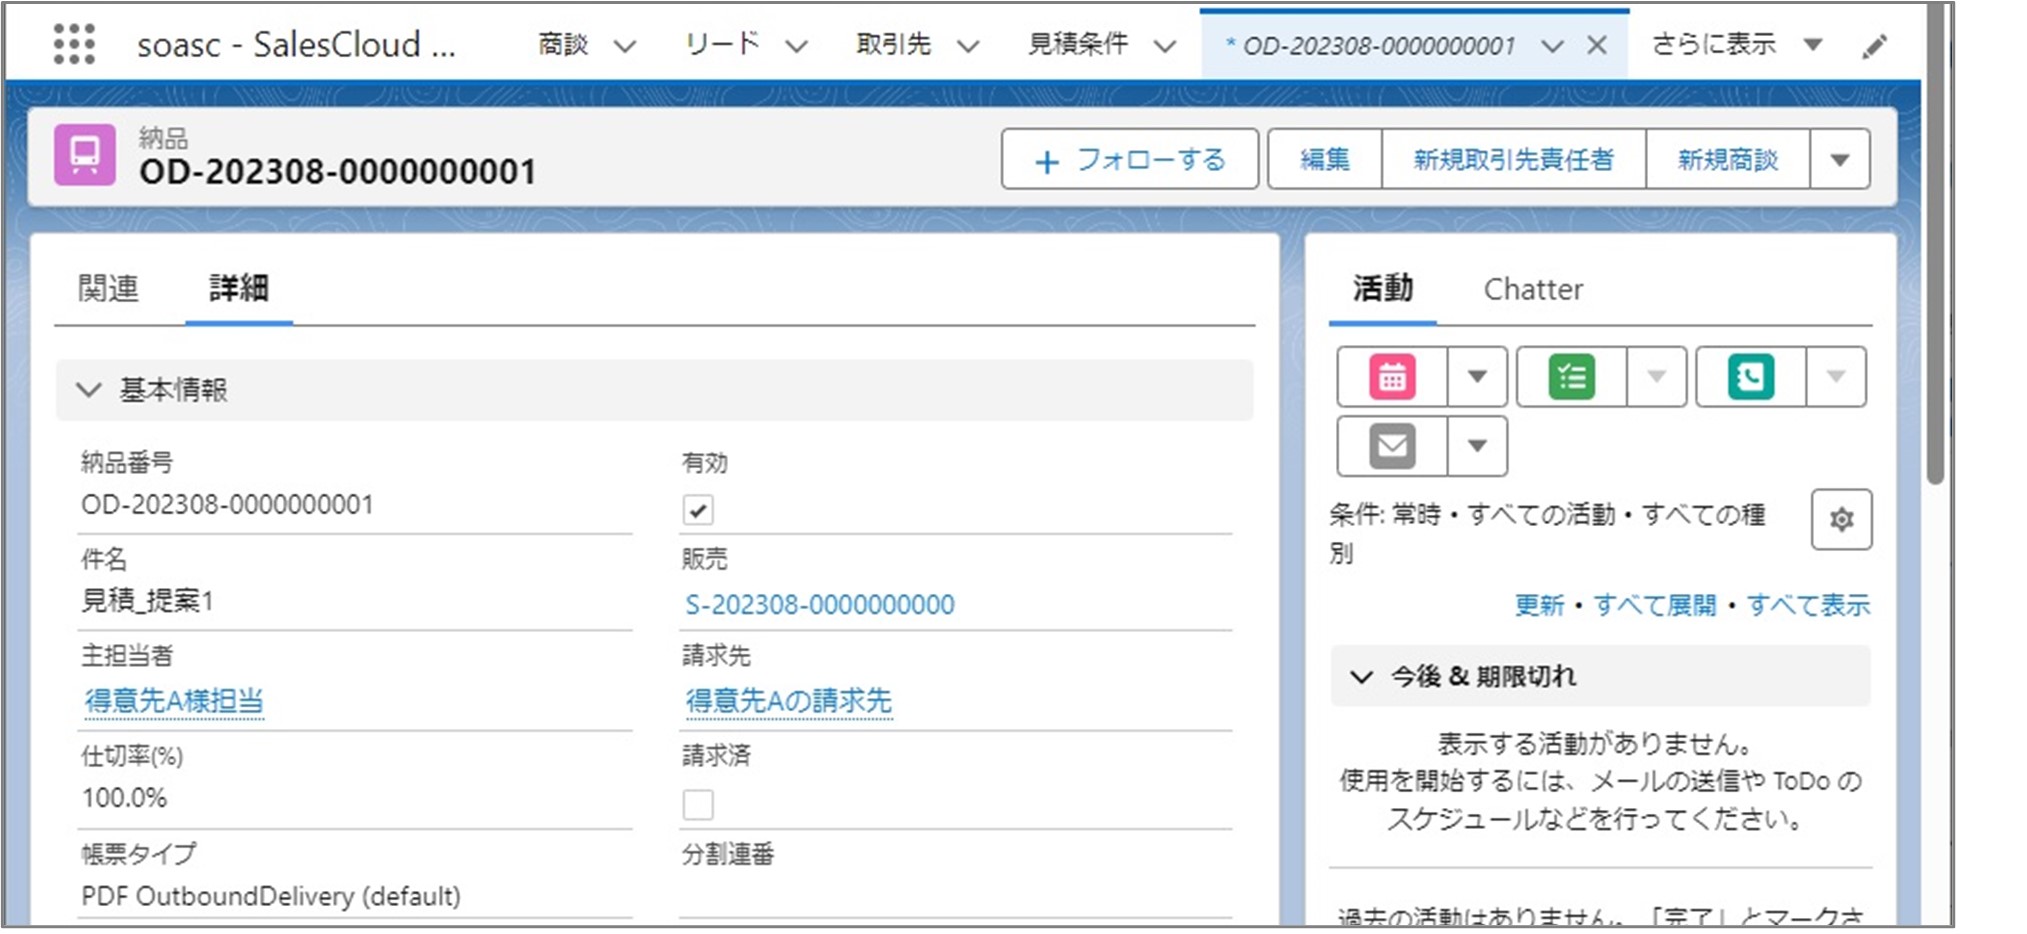The image size is (2027, 934).
Task: Click the 新規商談 button
Action: (x=1728, y=159)
